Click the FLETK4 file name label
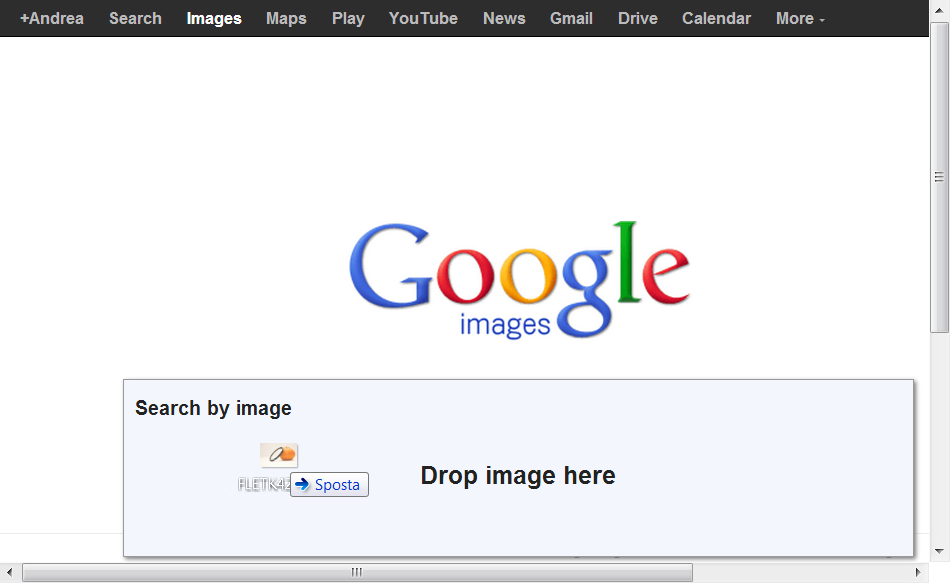Screen dimensions: 950x583 264,484
